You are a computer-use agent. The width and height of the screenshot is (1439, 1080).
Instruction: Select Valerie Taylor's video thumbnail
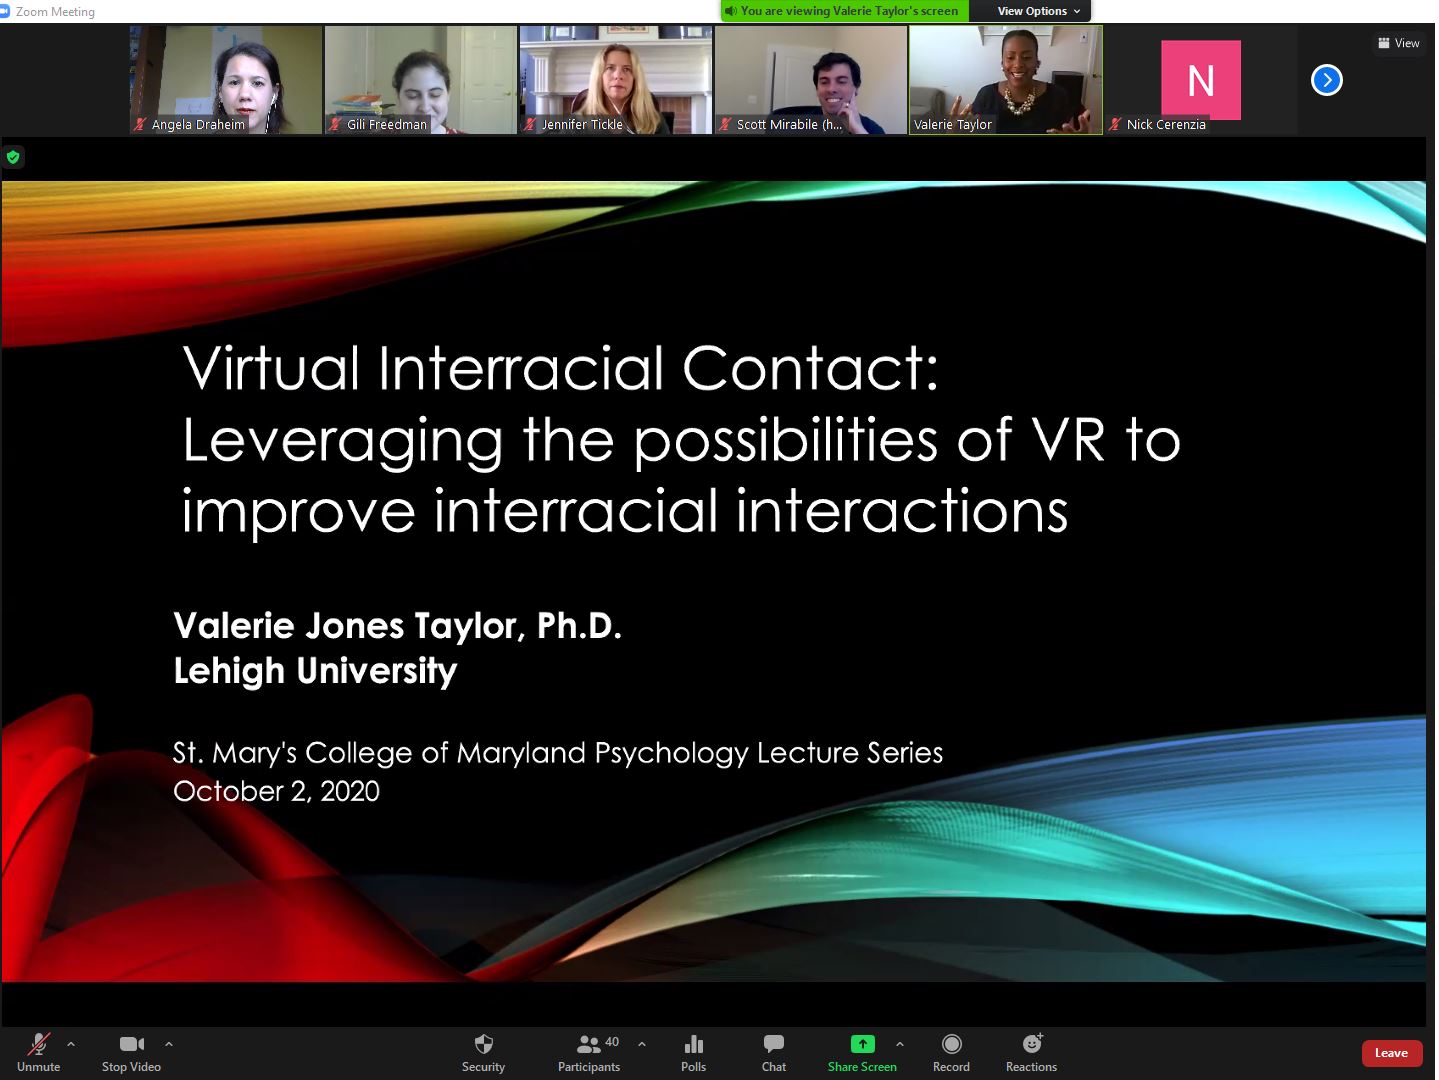pos(1006,80)
